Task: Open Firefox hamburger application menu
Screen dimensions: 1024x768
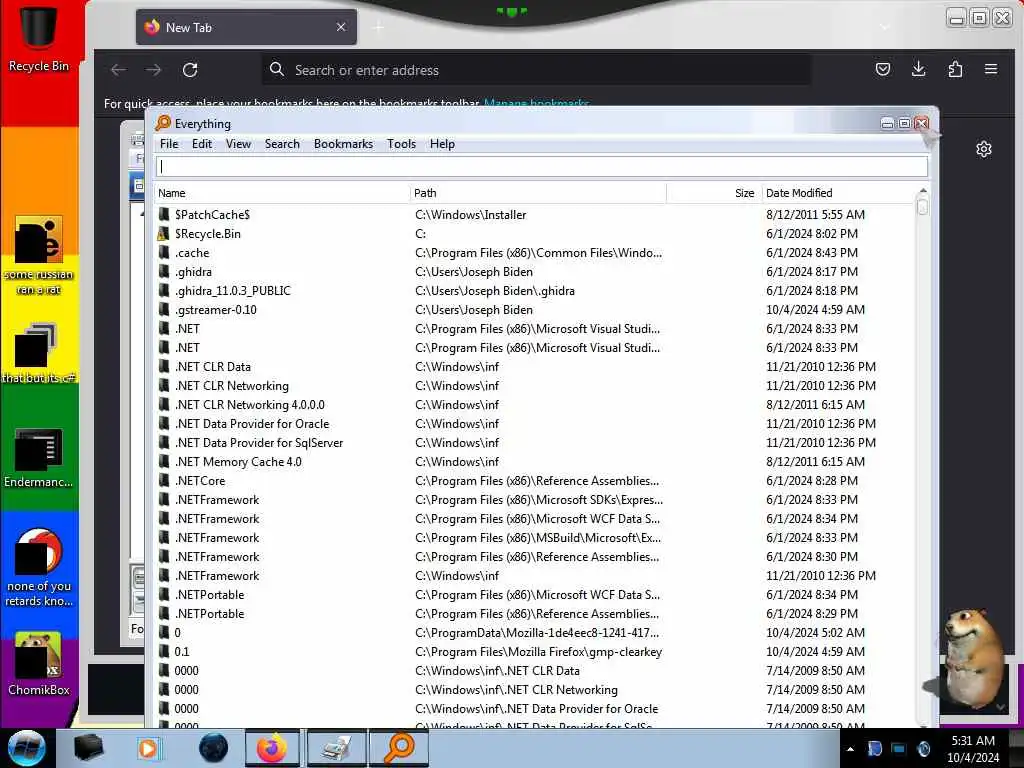Action: [991, 69]
